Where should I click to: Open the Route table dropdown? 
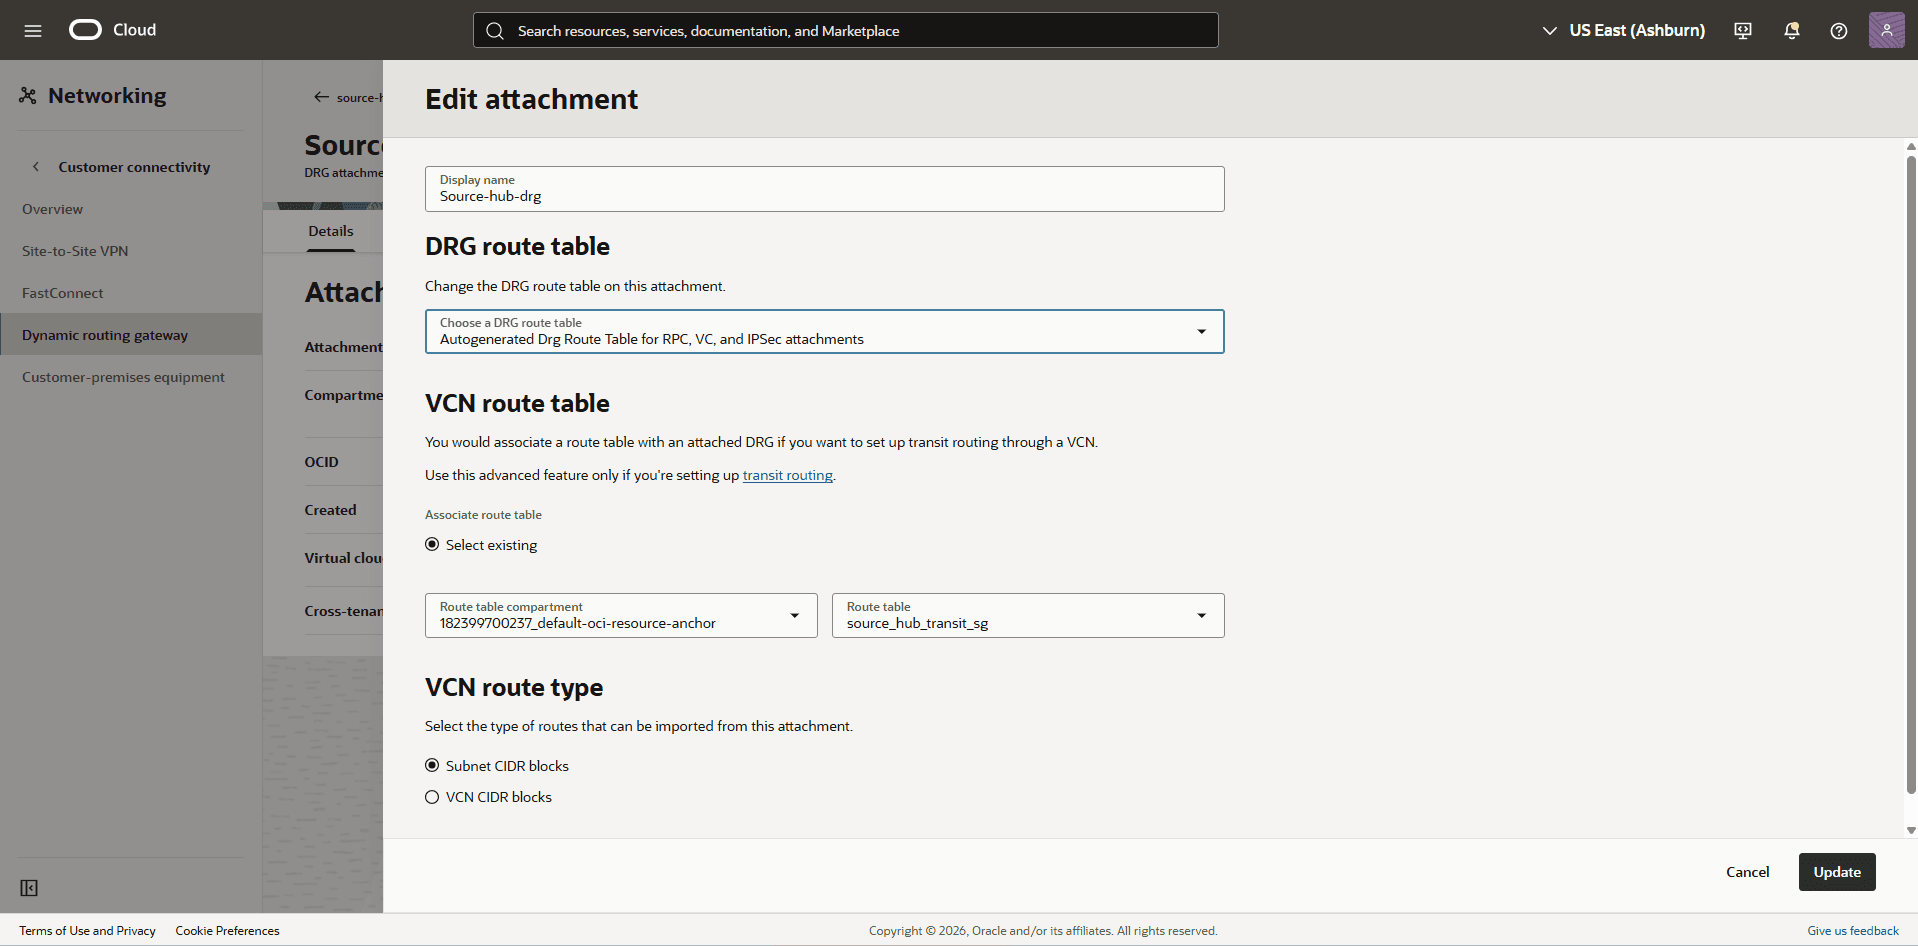(x=1028, y=615)
